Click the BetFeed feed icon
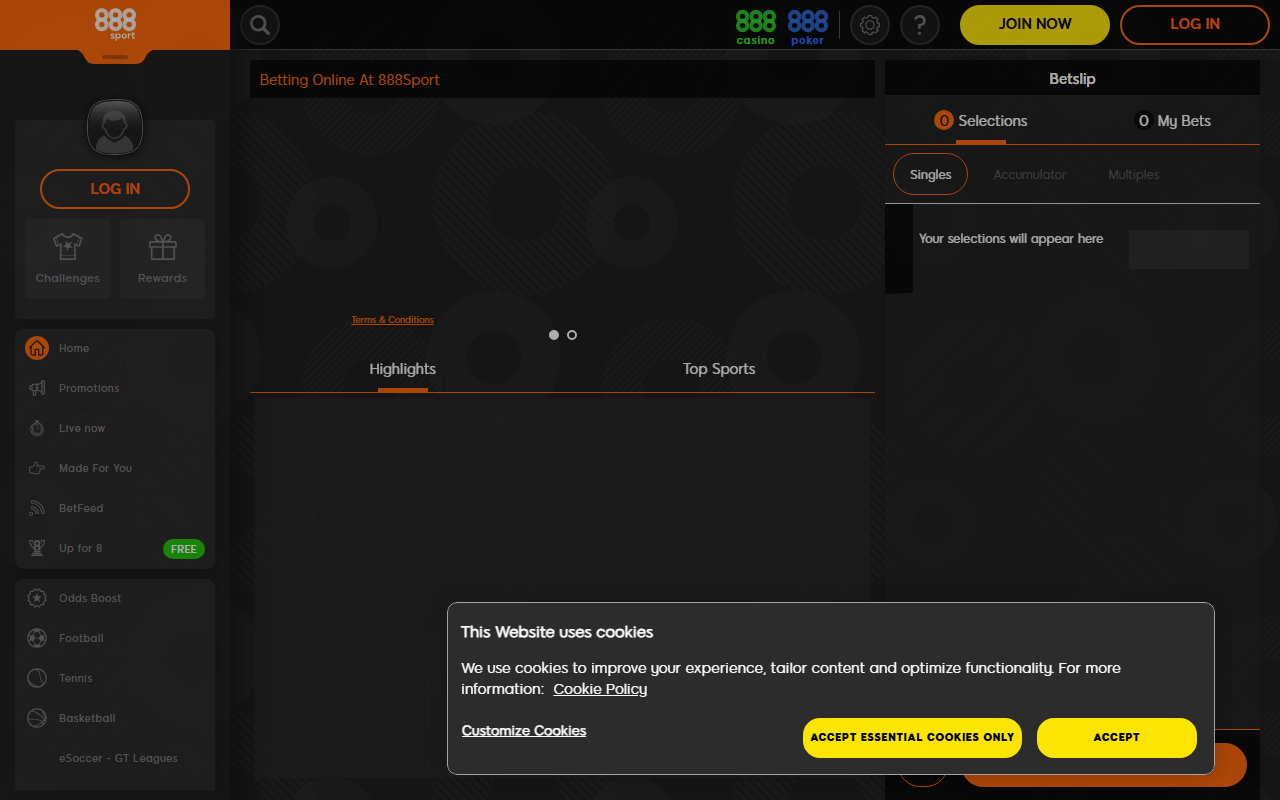Viewport: 1280px width, 800px height. coord(37,508)
